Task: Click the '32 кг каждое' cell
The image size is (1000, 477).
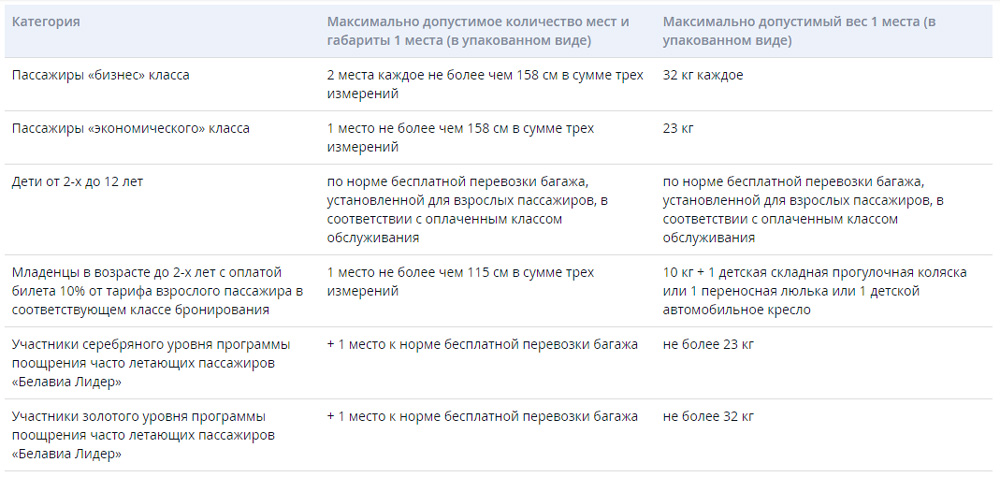Action: click(703, 75)
